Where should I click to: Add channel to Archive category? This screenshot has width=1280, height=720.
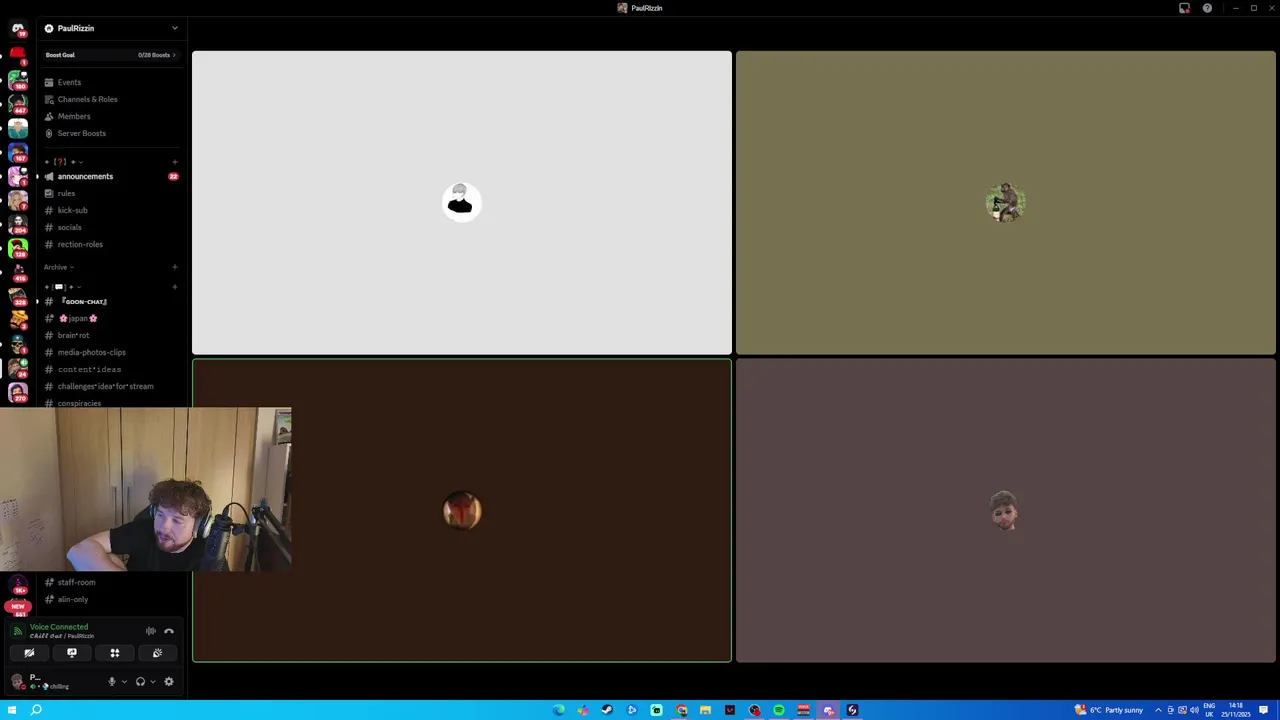pyautogui.click(x=175, y=267)
